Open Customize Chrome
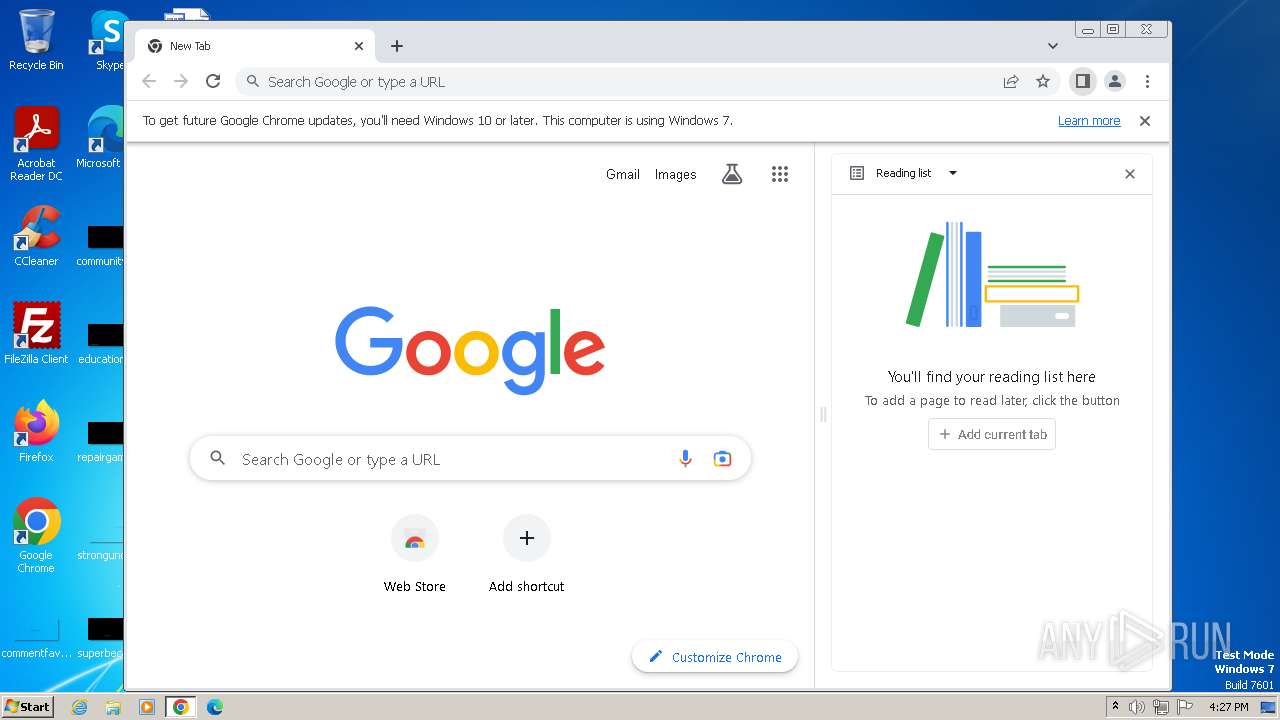The image size is (1280, 720). [715, 657]
